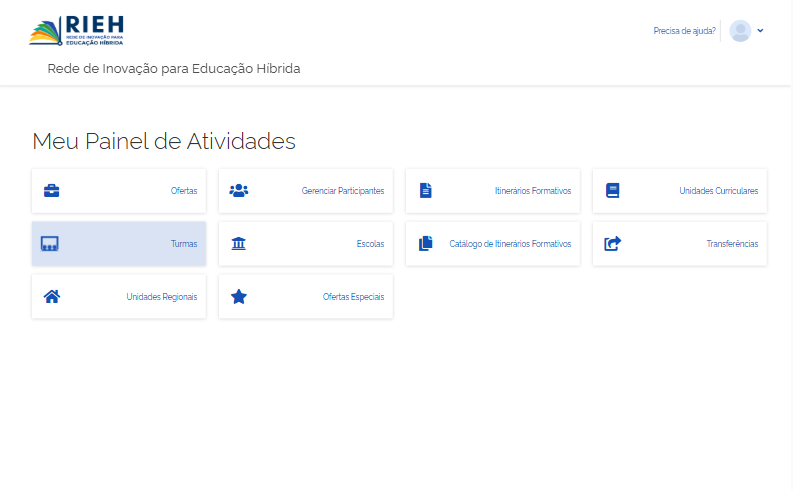The height and width of the screenshot is (490, 793).
Task: Select the Ofertas Especiais text label
Action: 353,297
